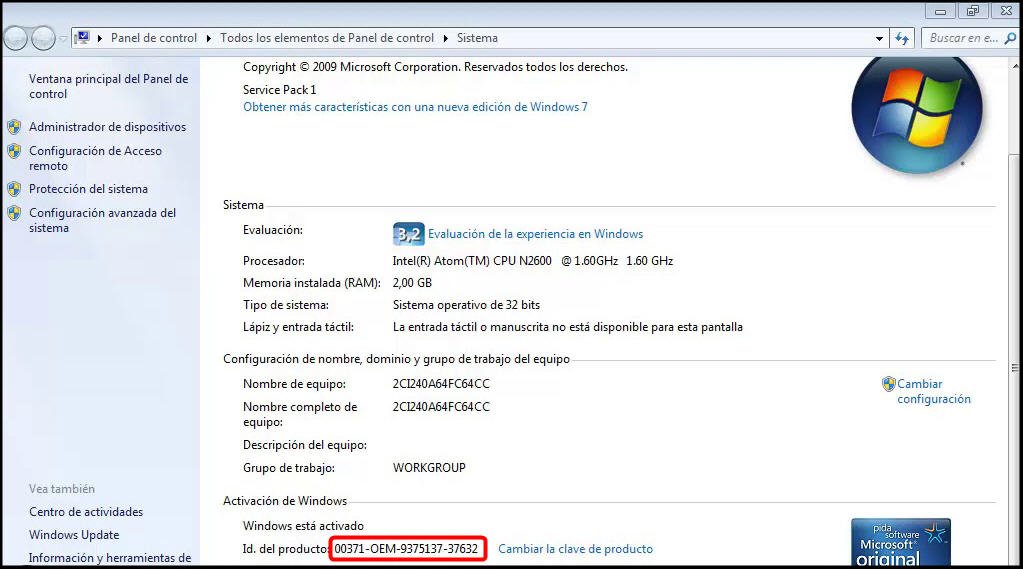The image size is (1023, 569).
Task: Open Ventana principal del Panel de control
Action: point(108,86)
